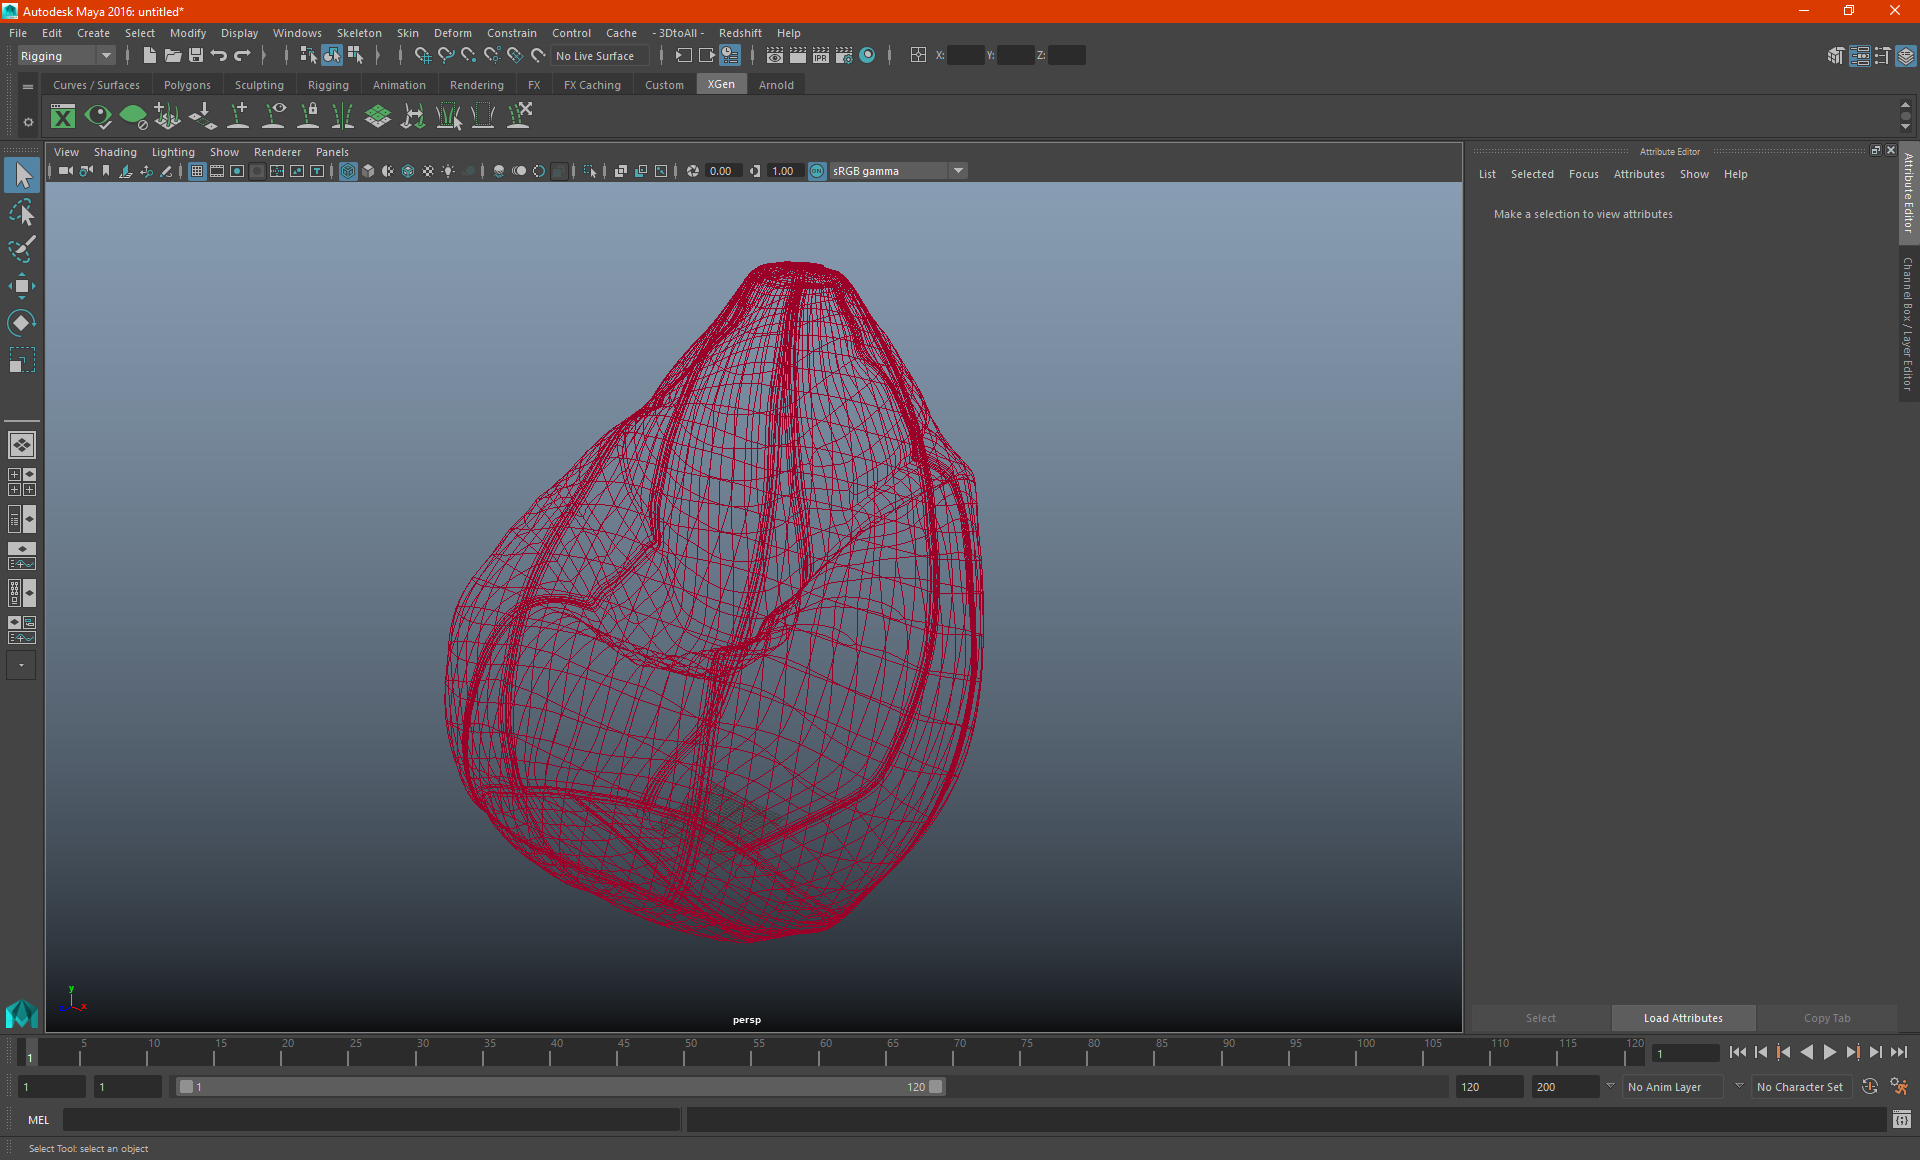The width and height of the screenshot is (1920, 1160).
Task: Open the Redshift menu
Action: pyautogui.click(x=740, y=33)
